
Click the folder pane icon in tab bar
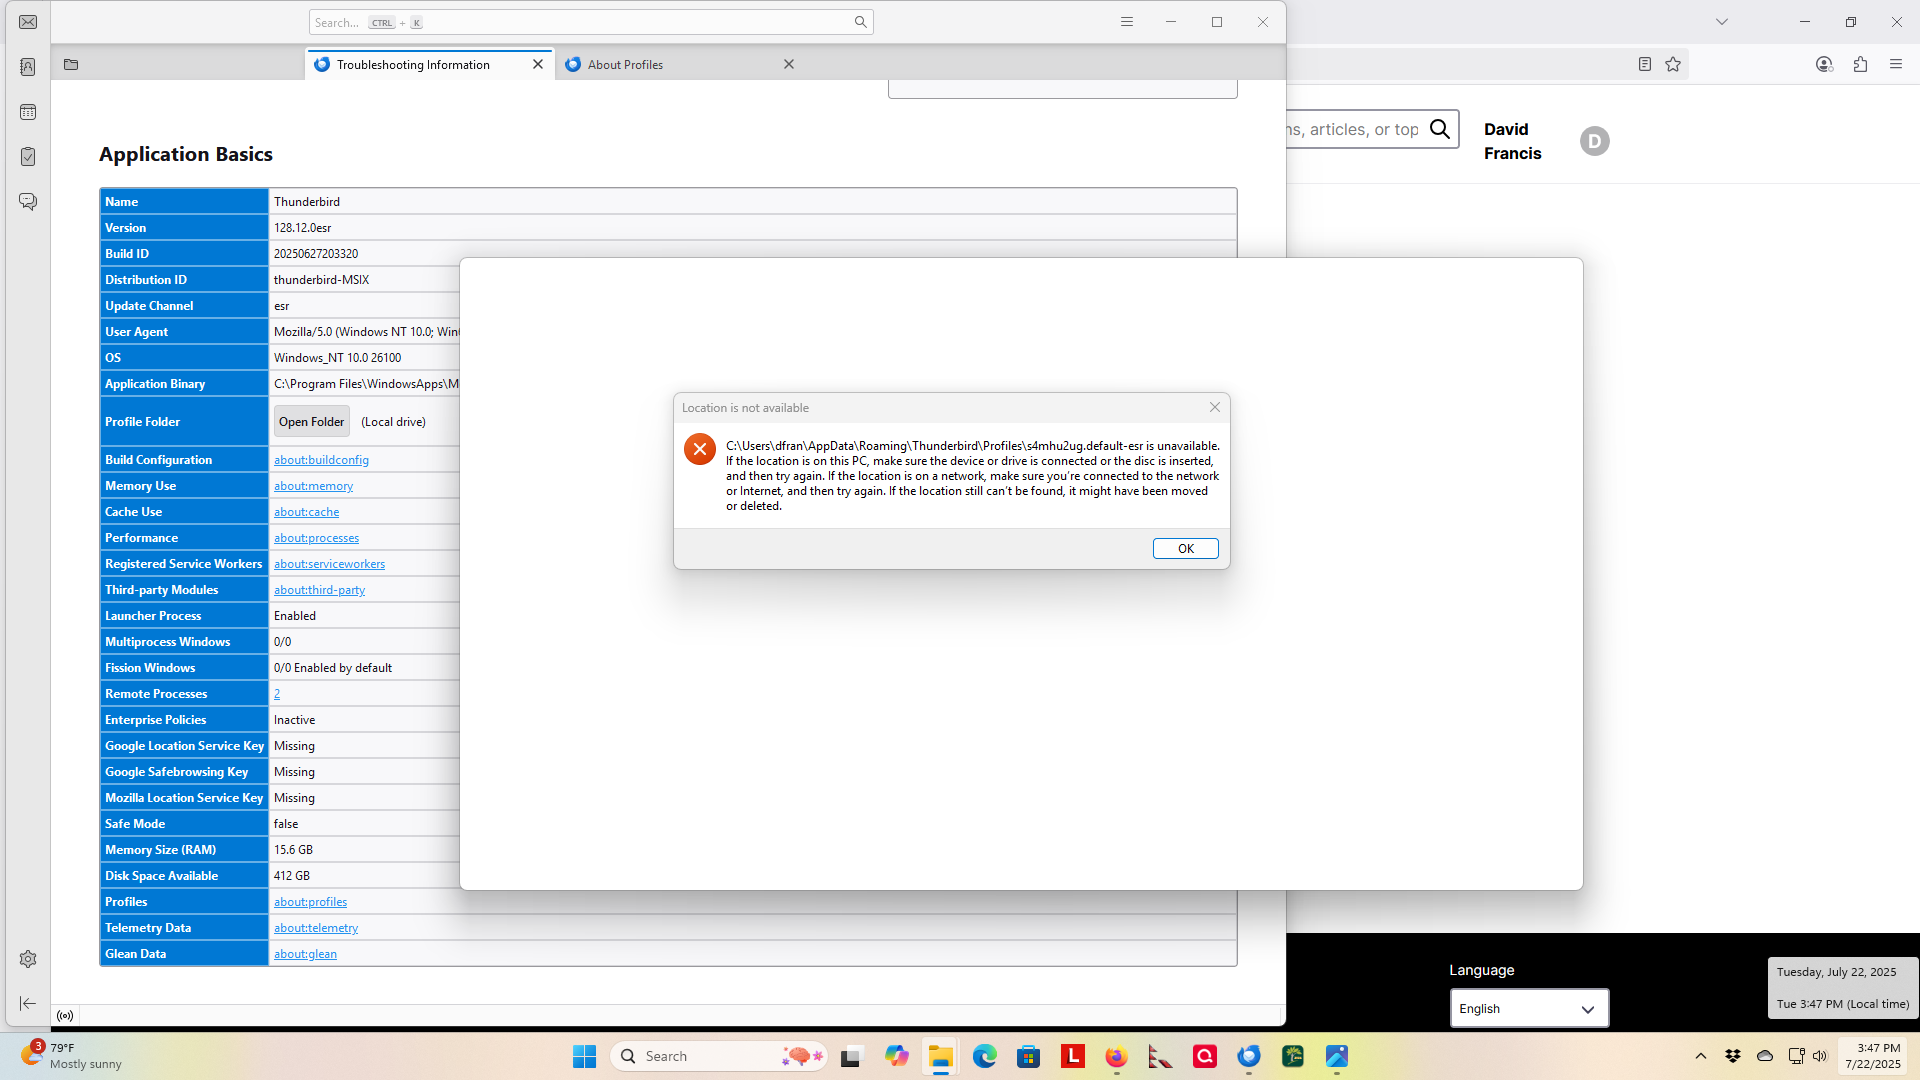(71, 65)
